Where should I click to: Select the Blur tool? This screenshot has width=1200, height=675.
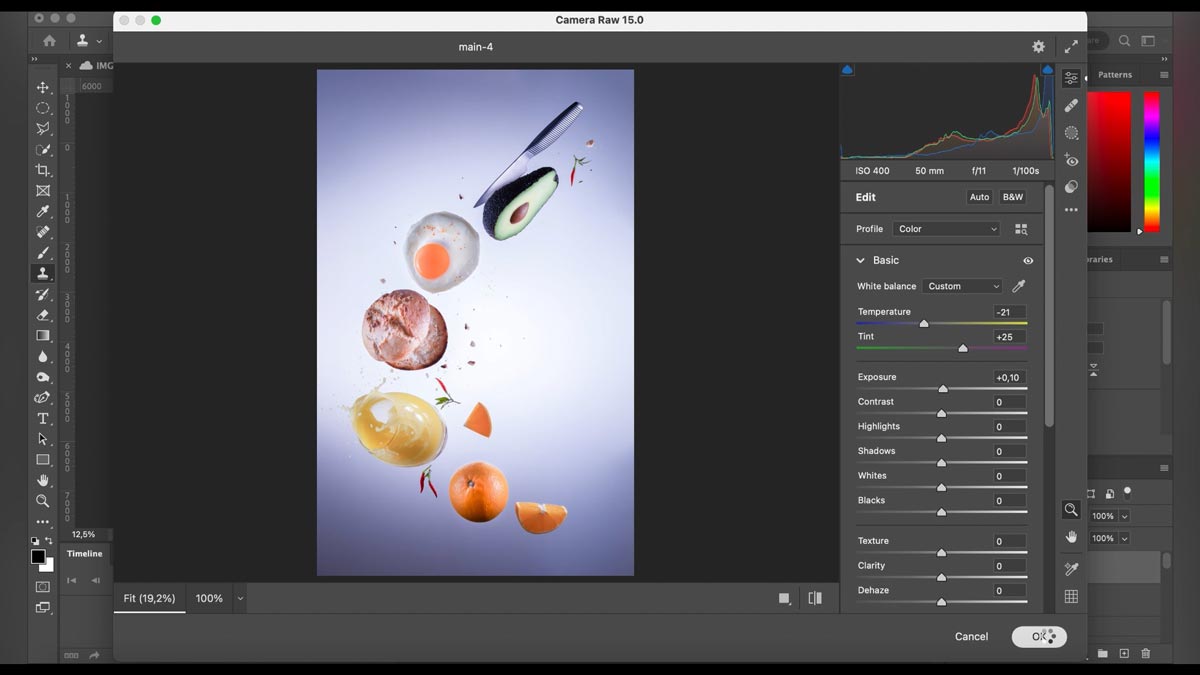pyautogui.click(x=43, y=356)
